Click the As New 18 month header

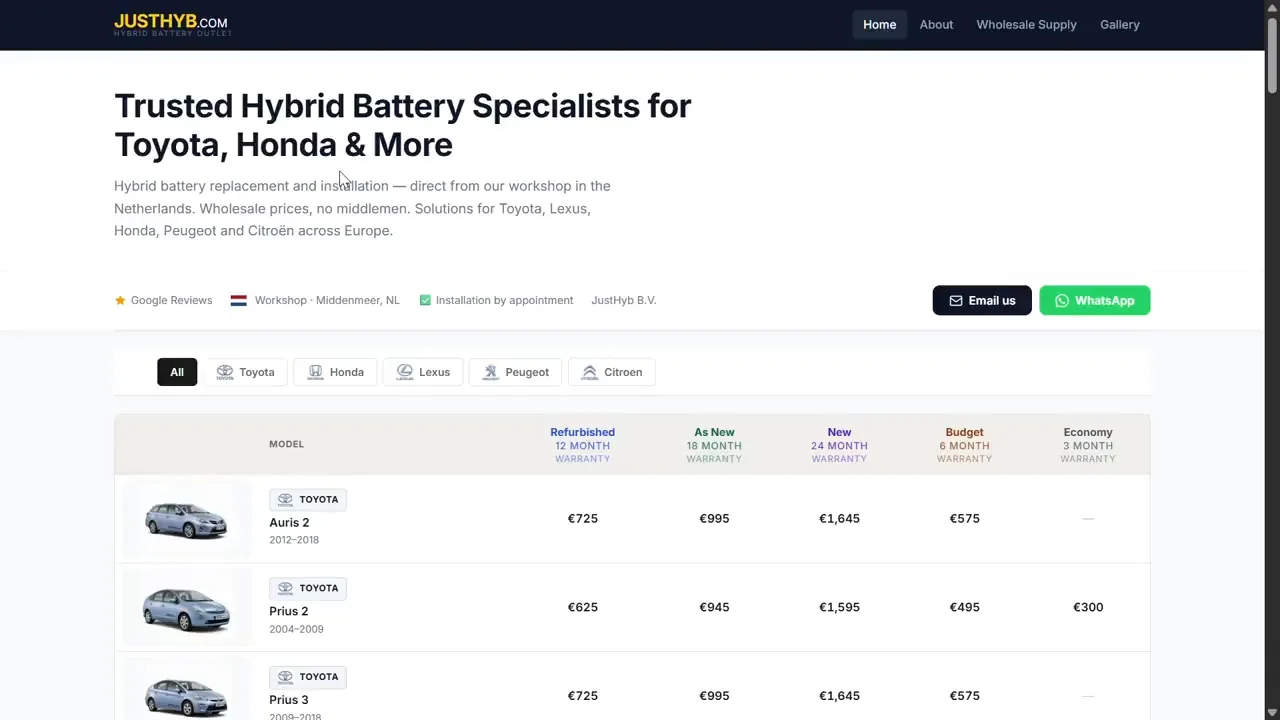coord(714,445)
